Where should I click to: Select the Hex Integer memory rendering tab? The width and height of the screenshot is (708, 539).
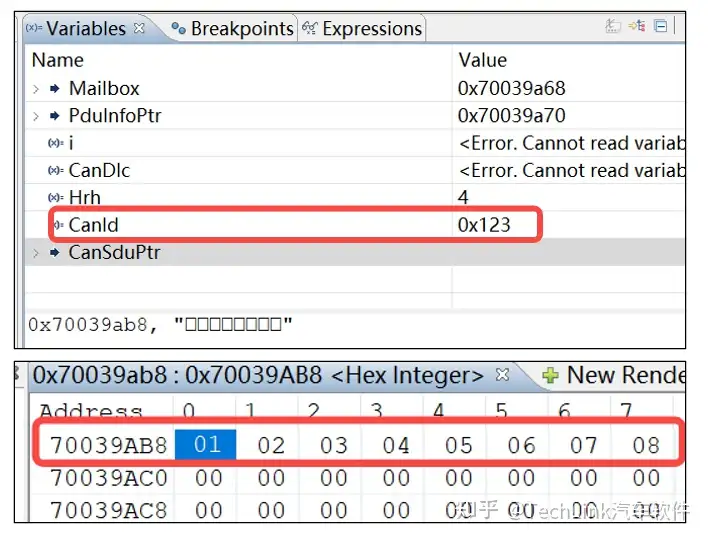pyautogui.click(x=258, y=376)
